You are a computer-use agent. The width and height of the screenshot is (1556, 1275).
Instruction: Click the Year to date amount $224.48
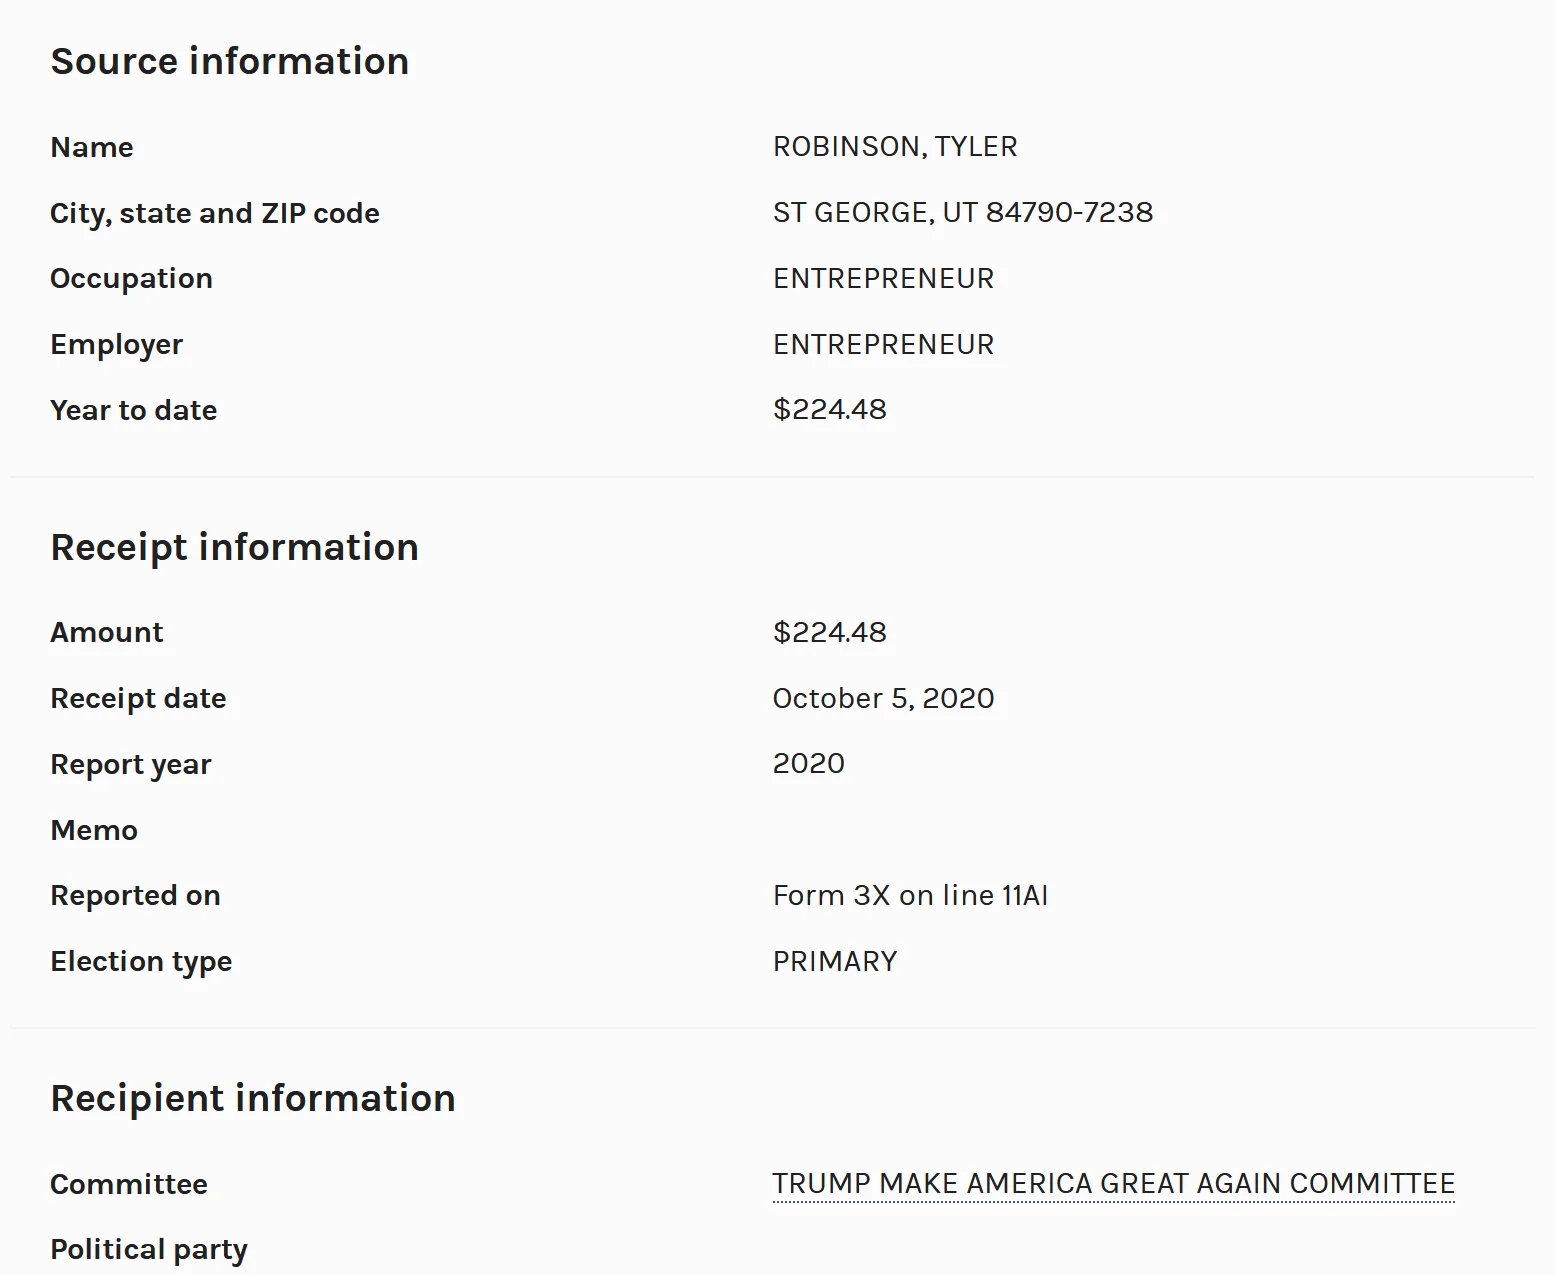829,409
